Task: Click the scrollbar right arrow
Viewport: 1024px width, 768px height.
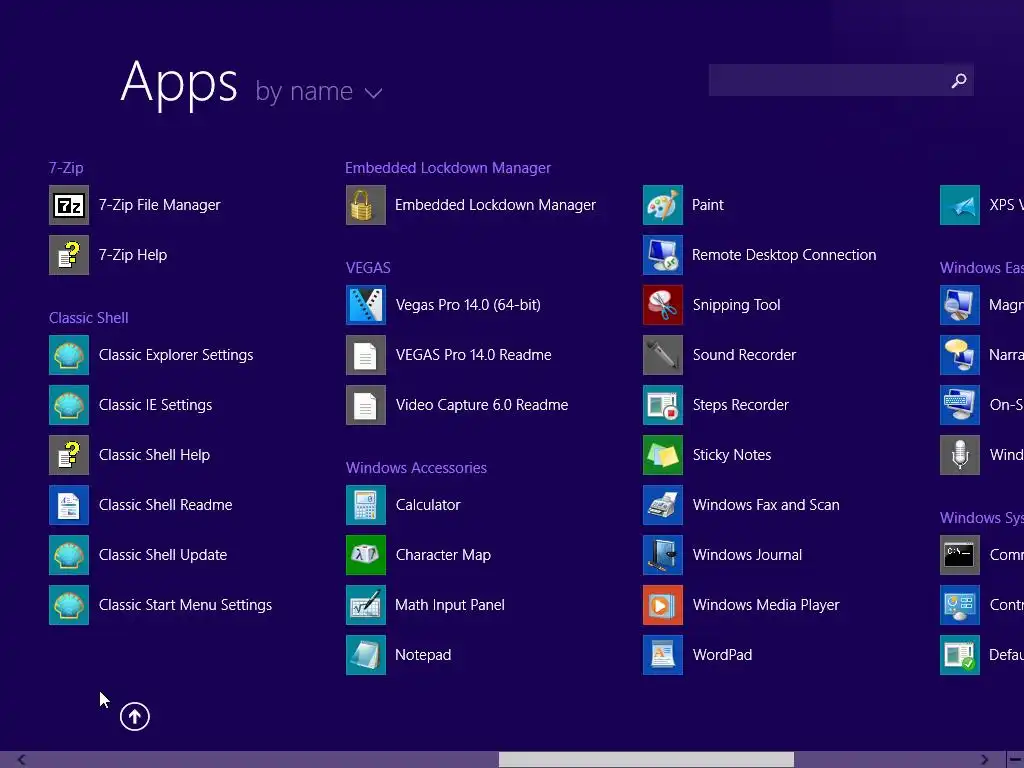Action: tap(985, 760)
